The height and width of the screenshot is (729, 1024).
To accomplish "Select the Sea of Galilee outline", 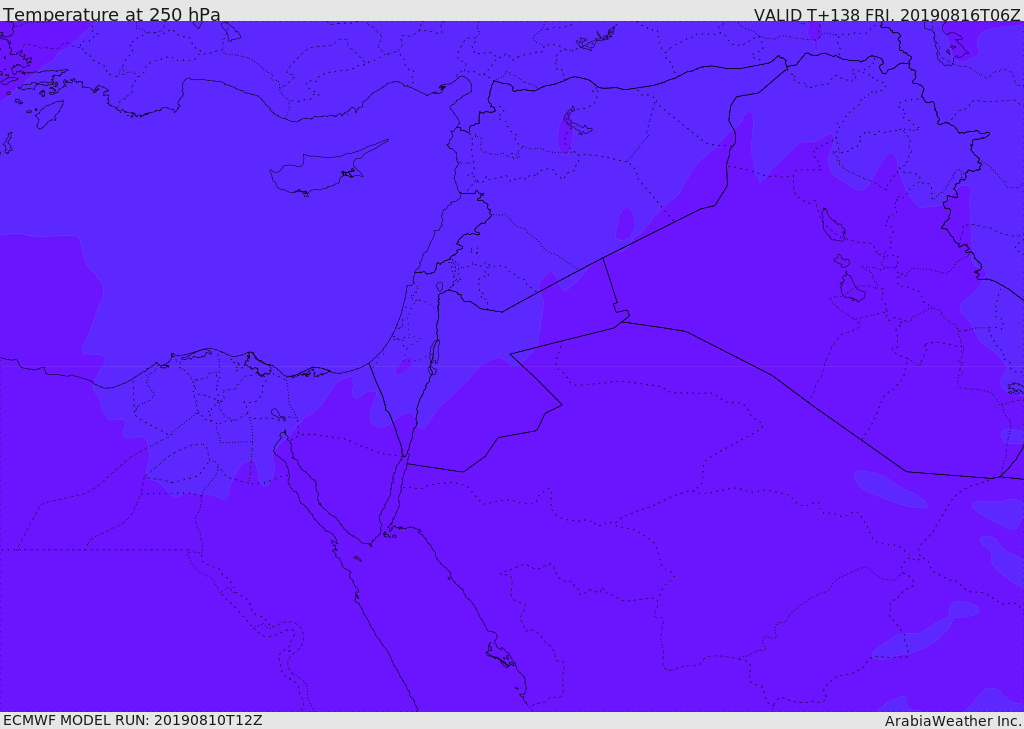I will (x=440, y=287).
